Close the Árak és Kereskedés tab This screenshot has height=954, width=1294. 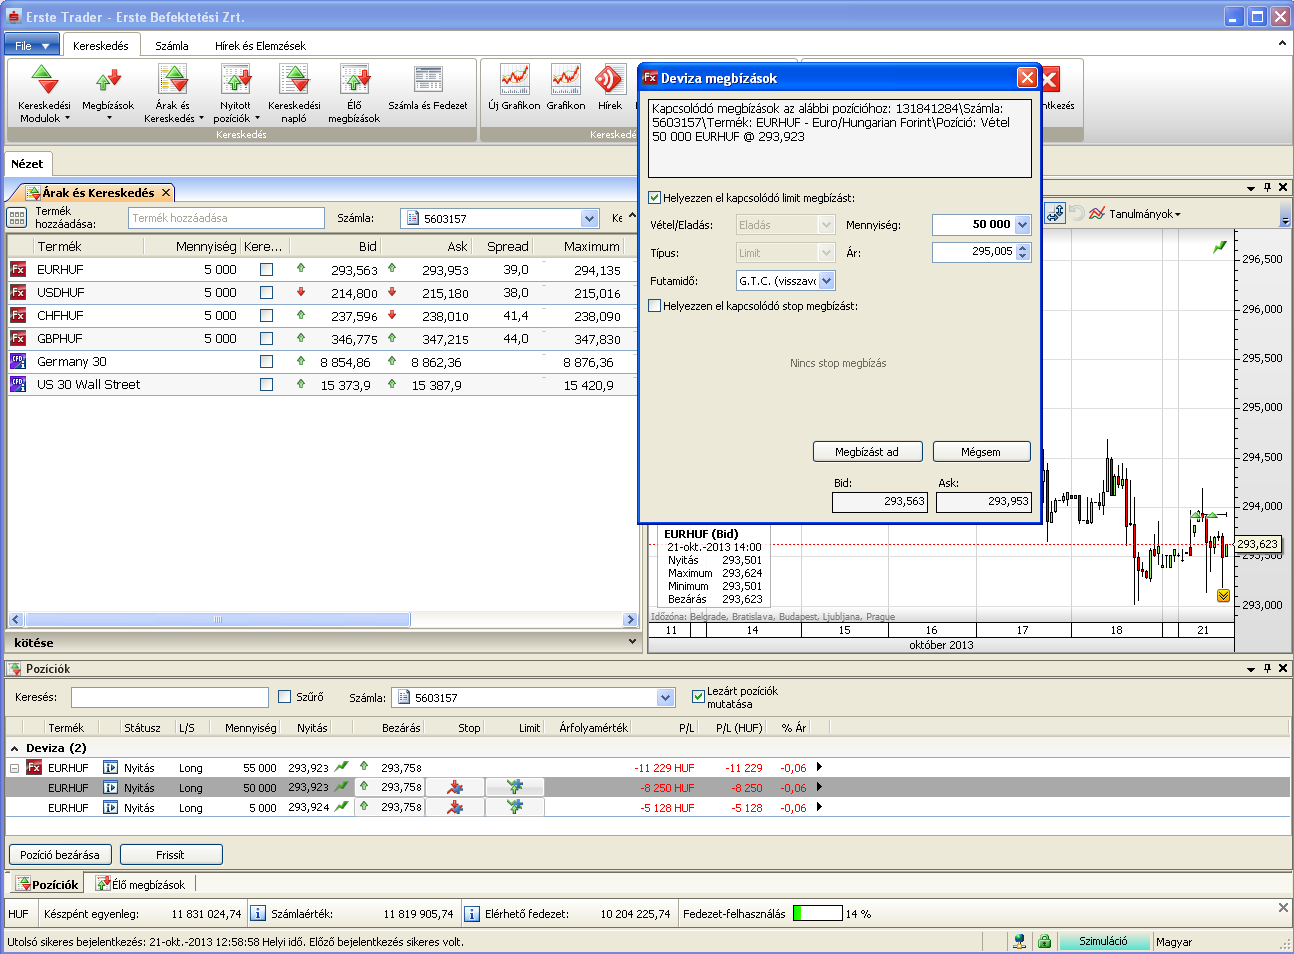tap(166, 192)
